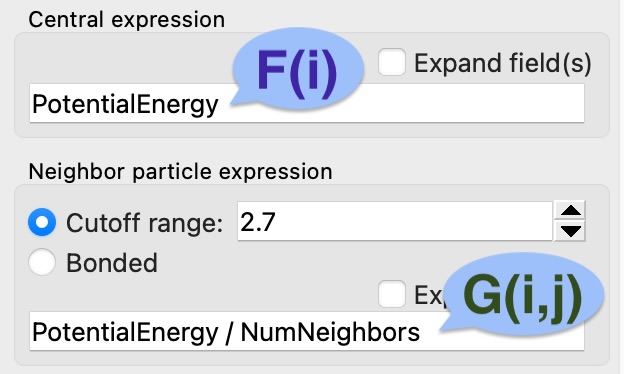
Task: Select the Bonded radio button
Action: tap(42, 262)
